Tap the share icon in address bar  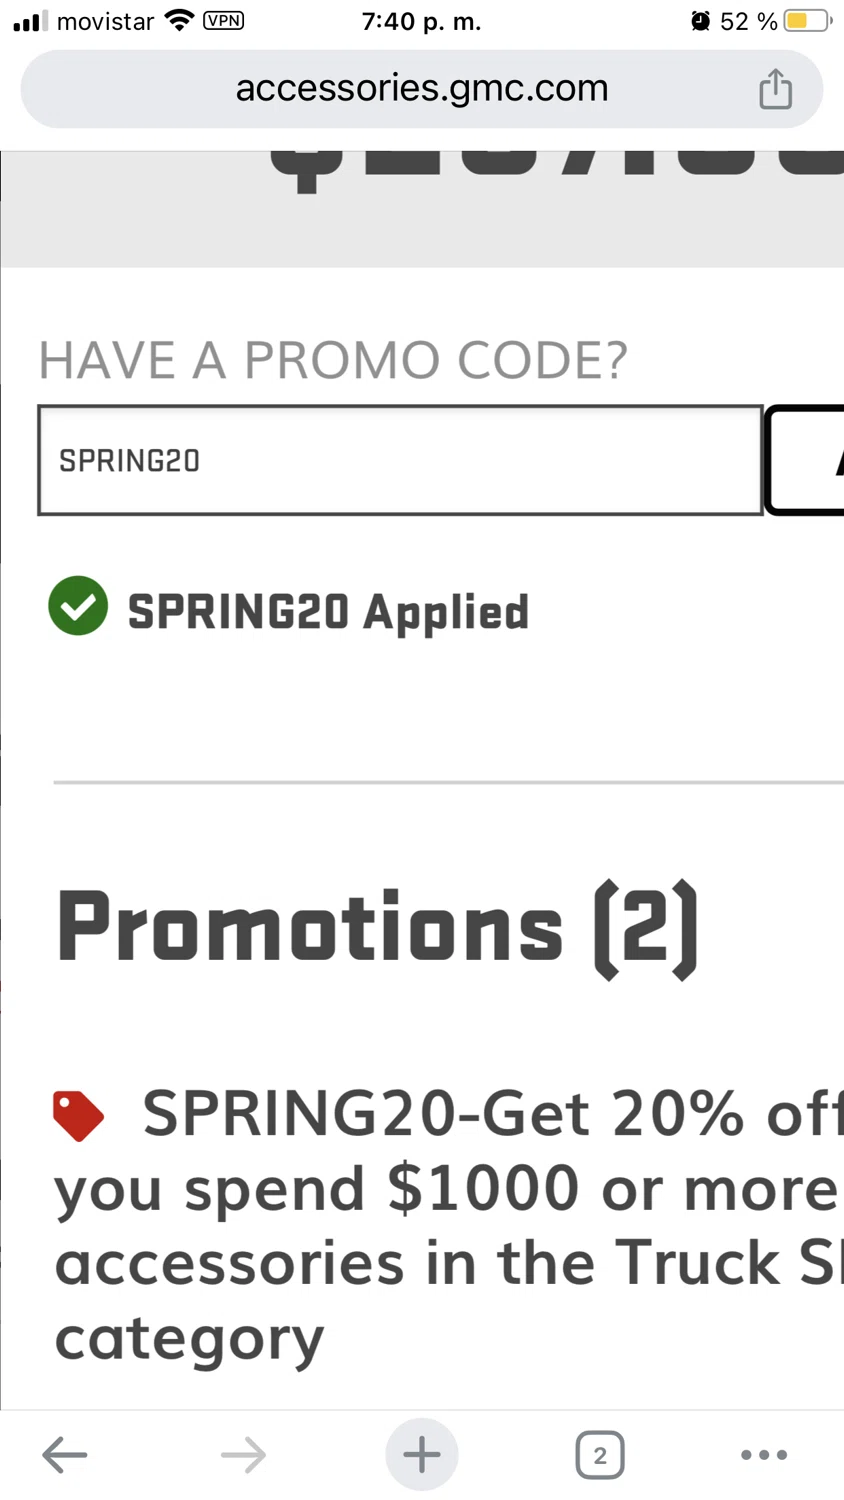coord(775,89)
